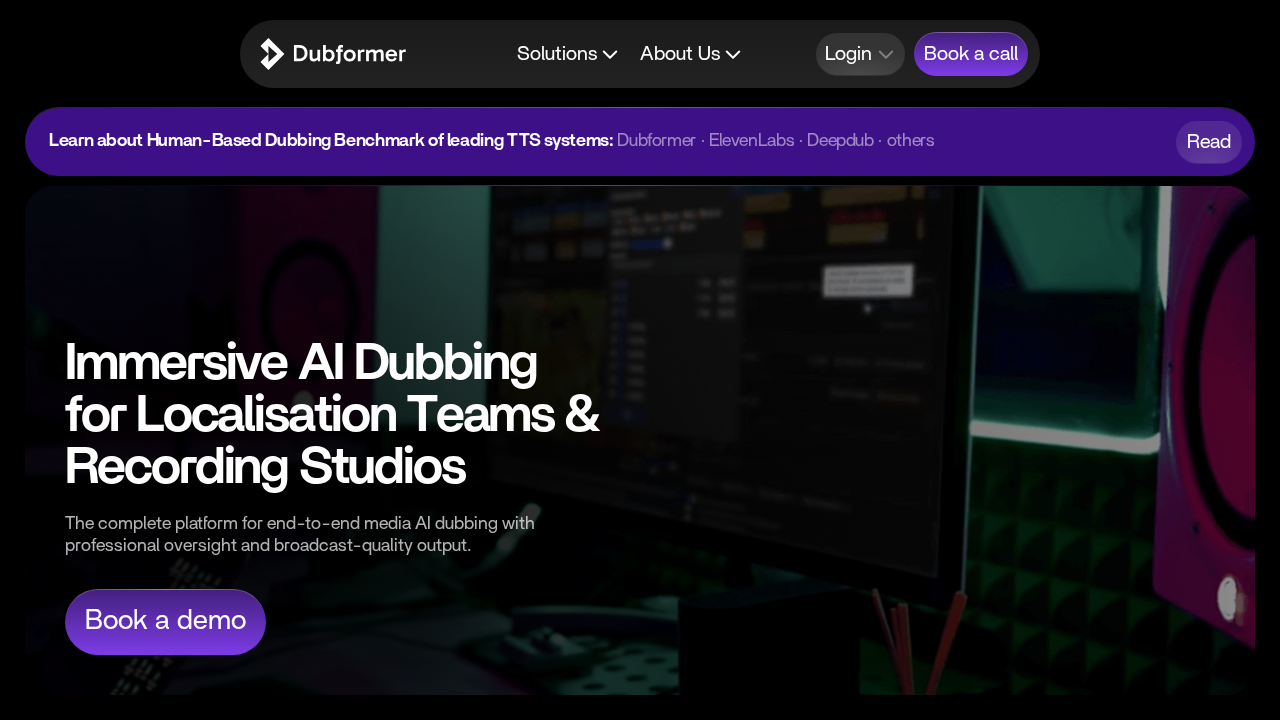Click the purple announcement banner text

pos(330,140)
